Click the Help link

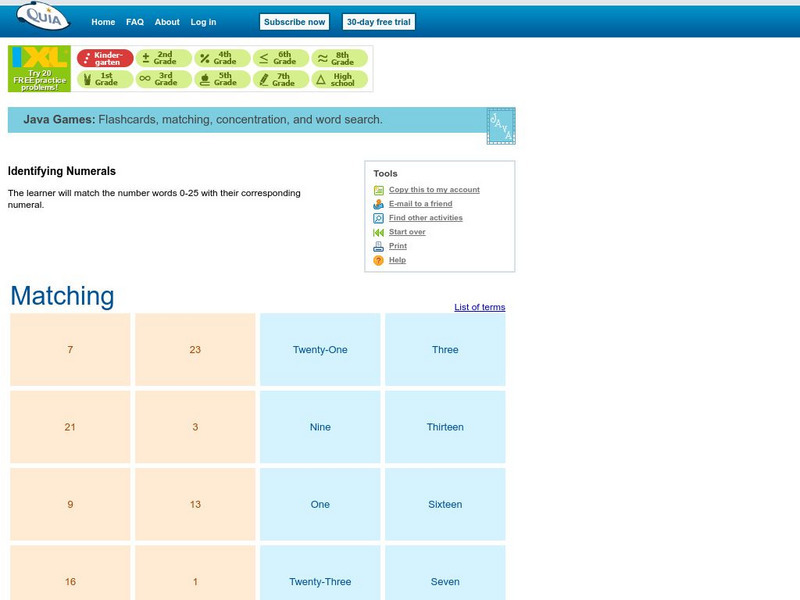(397, 260)
